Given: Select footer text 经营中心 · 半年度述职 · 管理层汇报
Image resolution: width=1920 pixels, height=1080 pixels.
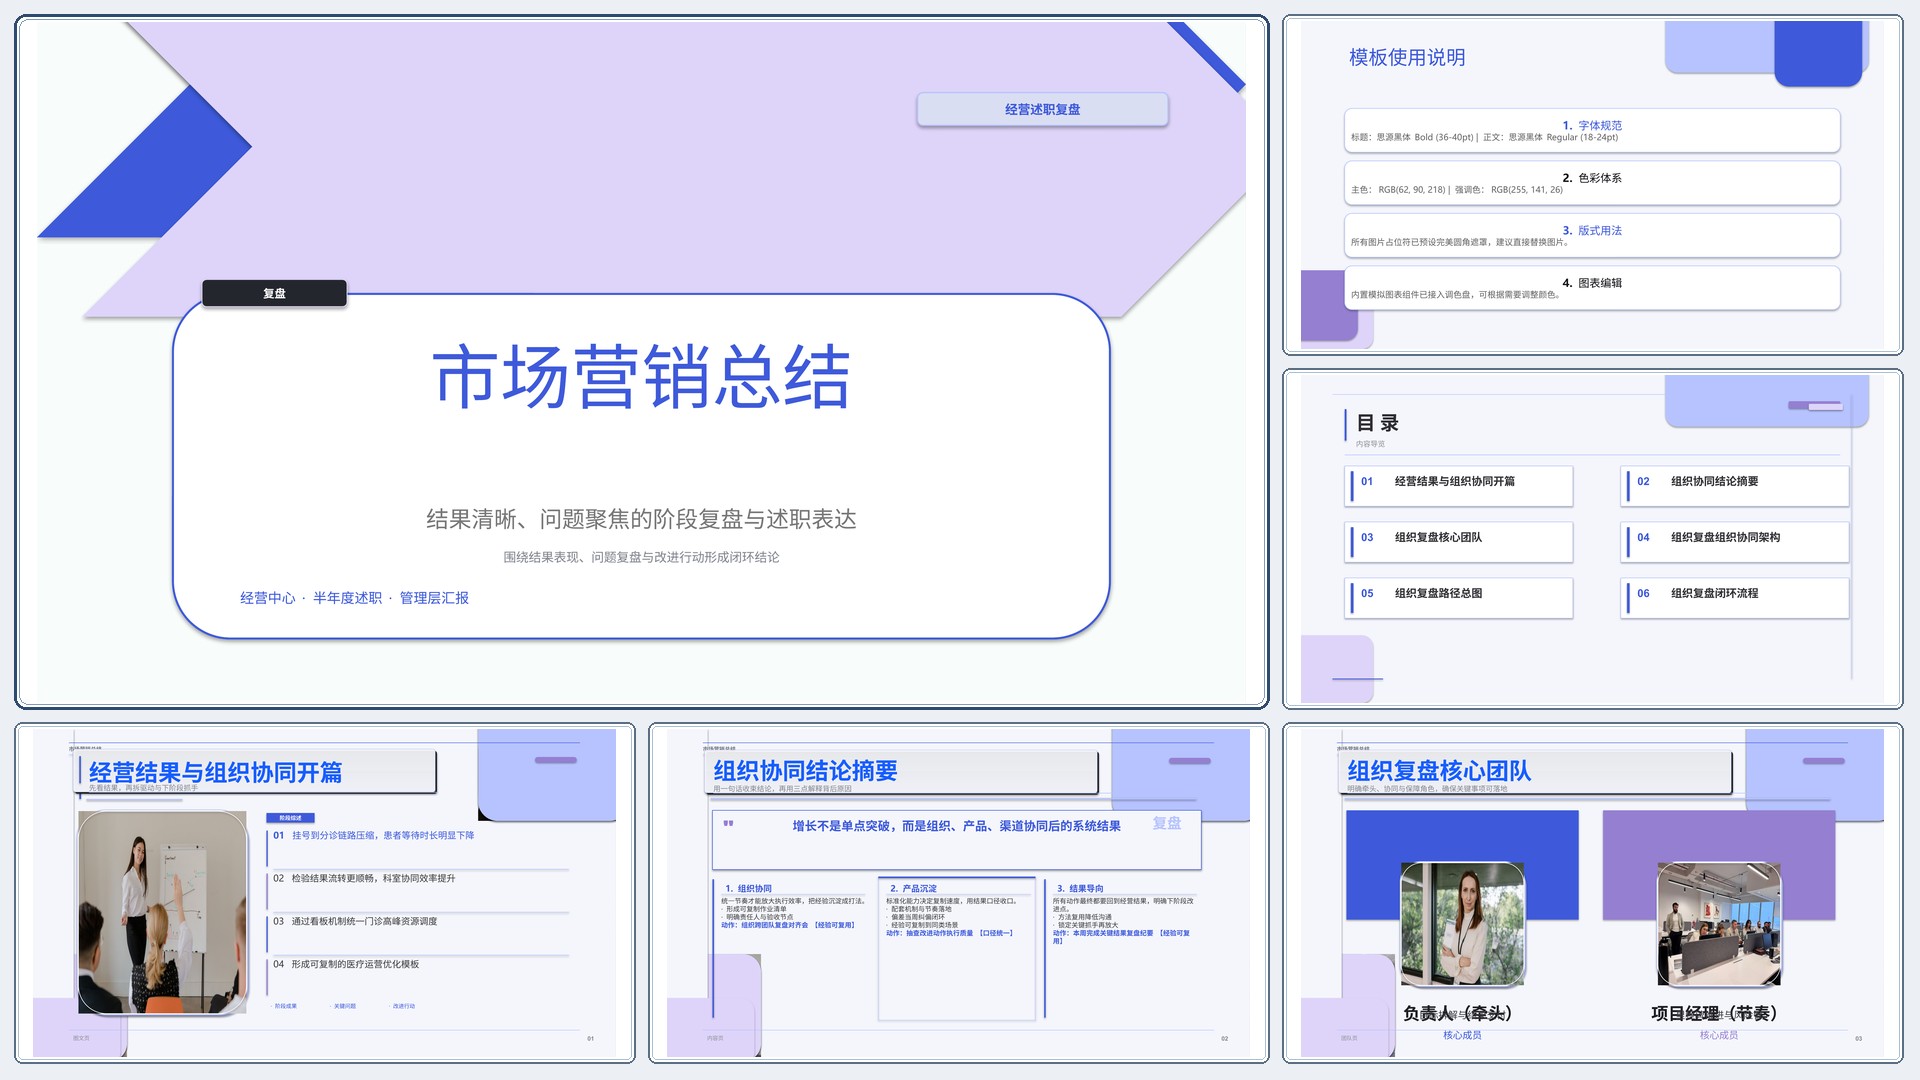Looking at the screenshot, I should coord(354,598).
